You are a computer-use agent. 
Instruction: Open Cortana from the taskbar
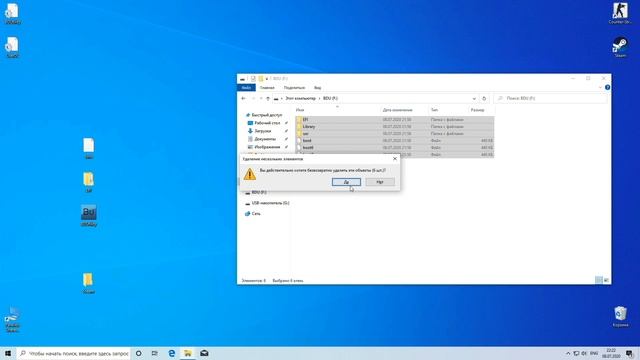click(x=139, y=353)
